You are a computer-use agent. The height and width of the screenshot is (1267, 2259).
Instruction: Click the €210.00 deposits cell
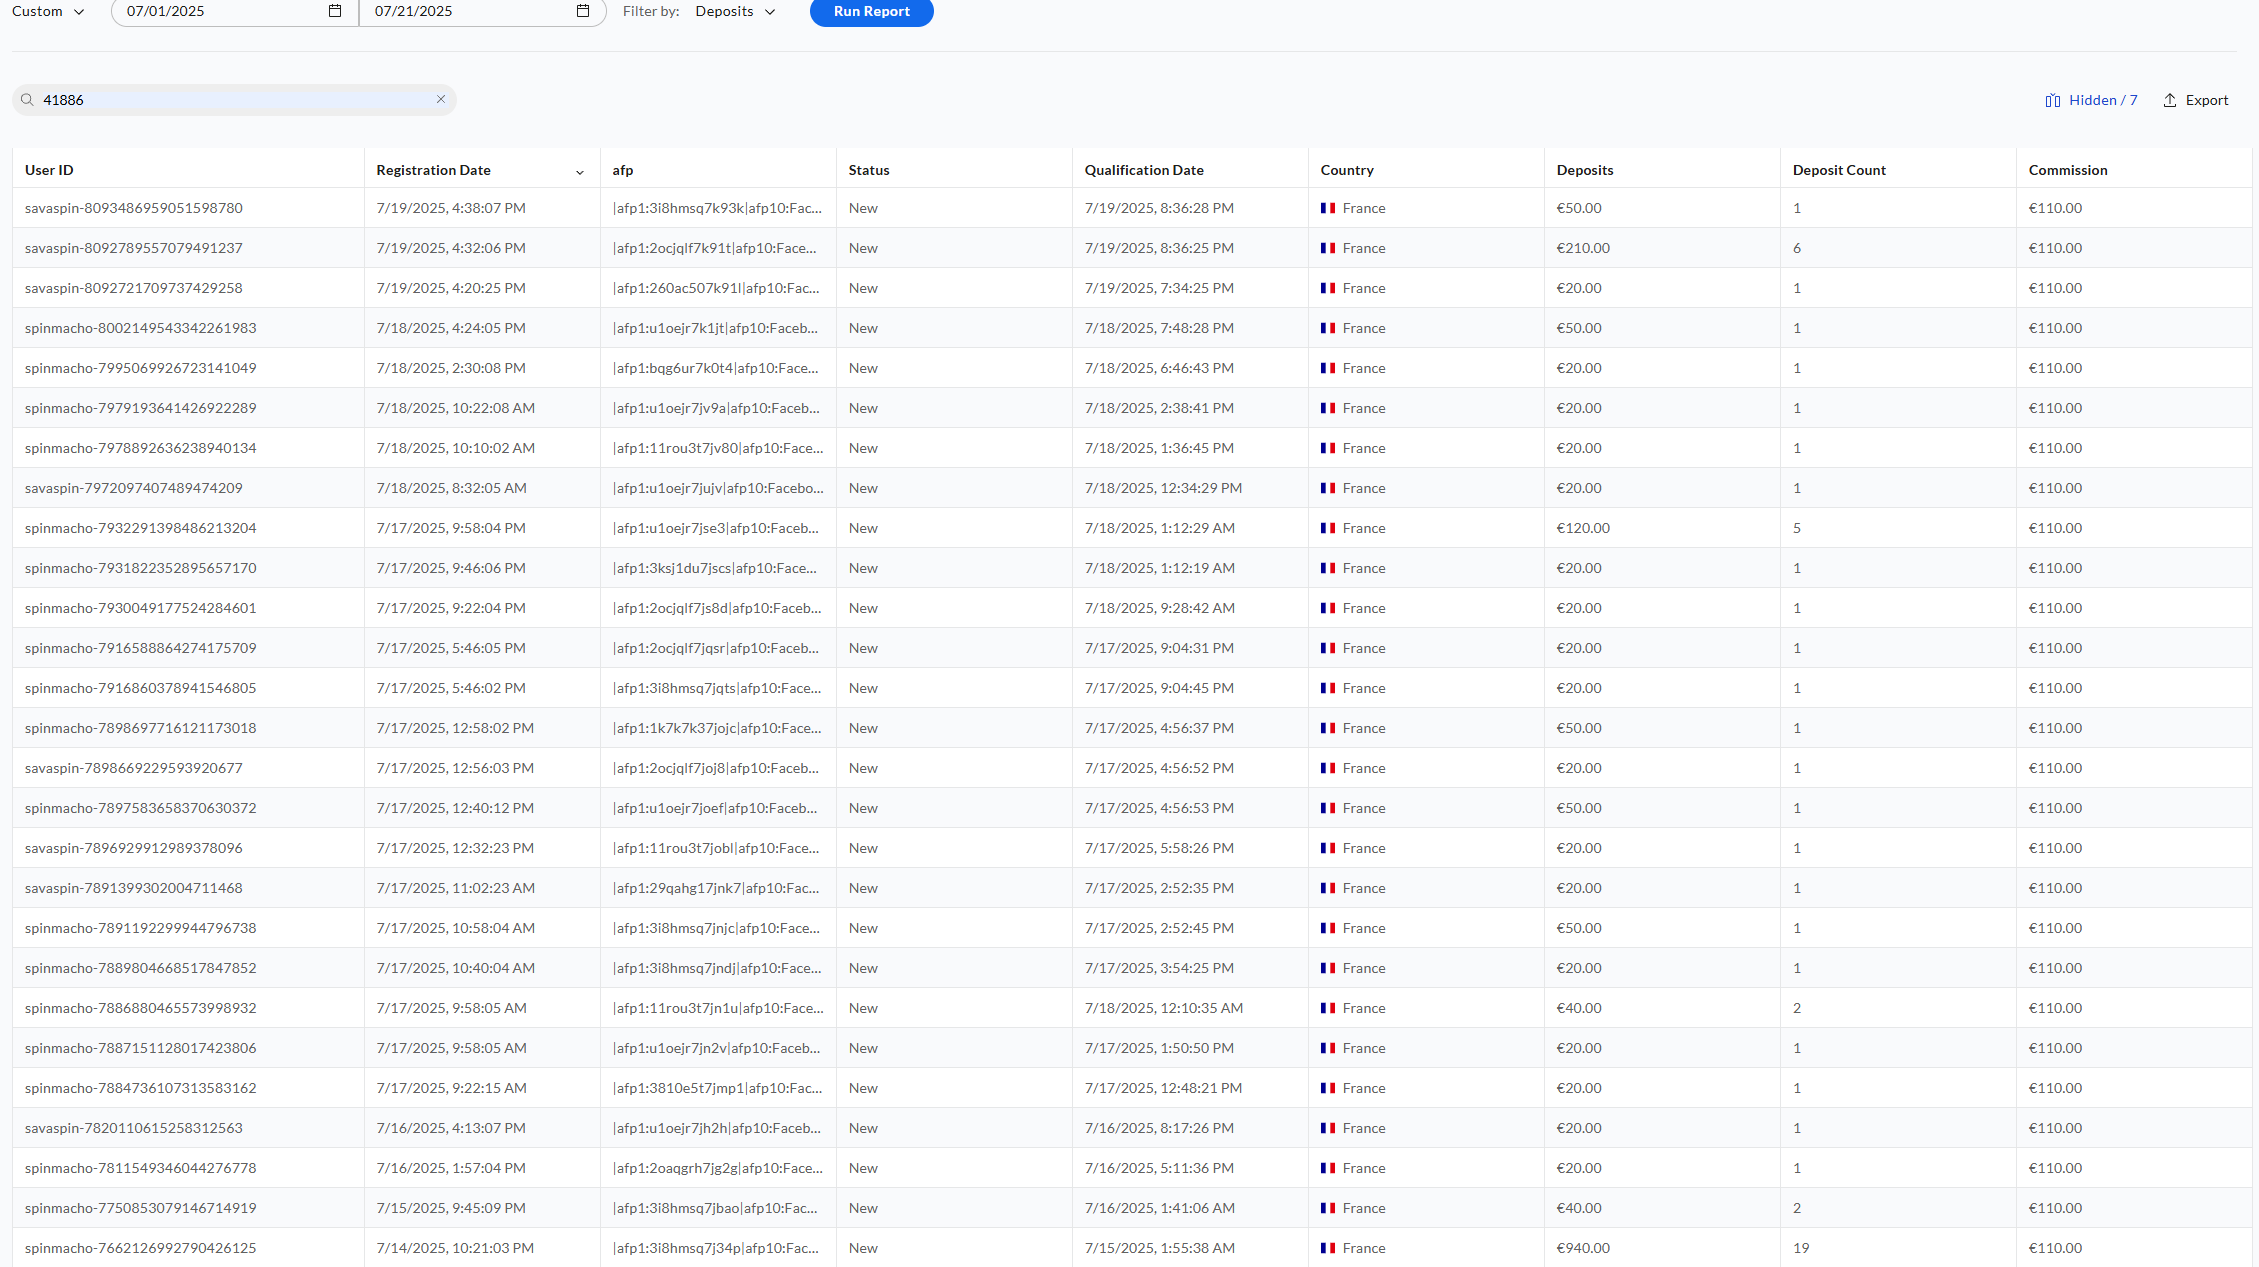click(x=1583, y=248)
